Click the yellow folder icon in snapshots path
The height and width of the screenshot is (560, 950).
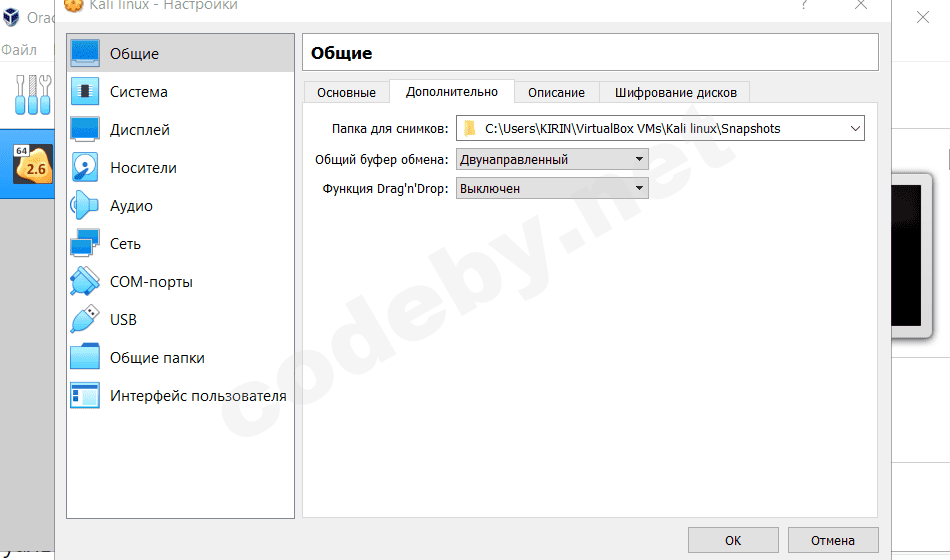click(x=470, y=128)
